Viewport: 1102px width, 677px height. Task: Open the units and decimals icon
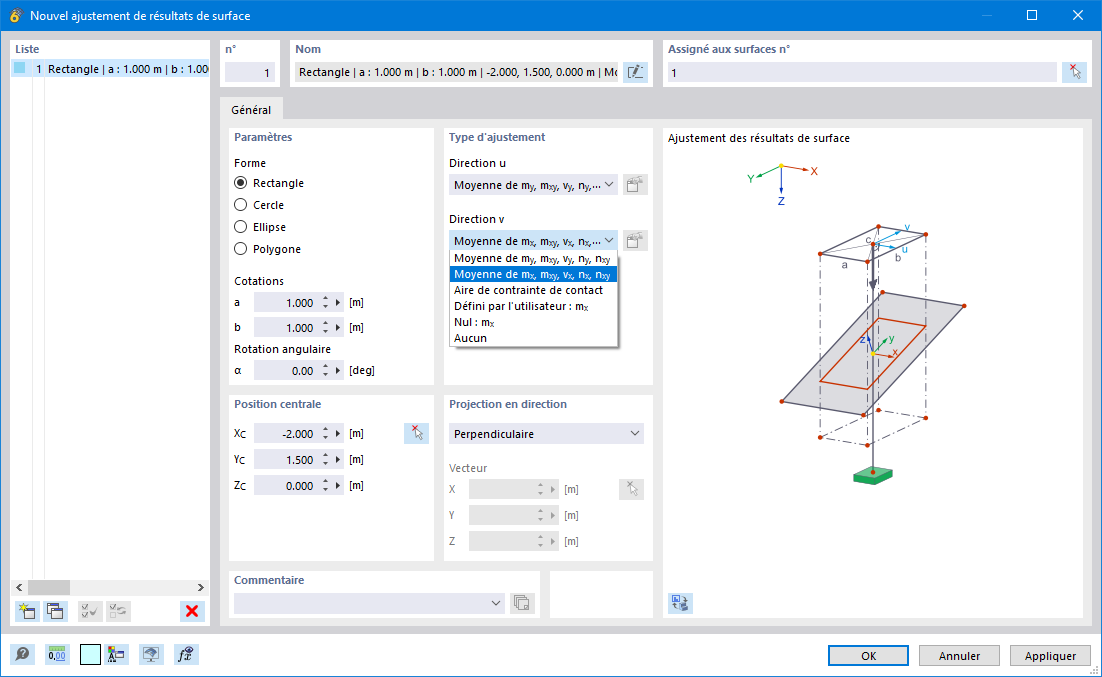[57, 655]
